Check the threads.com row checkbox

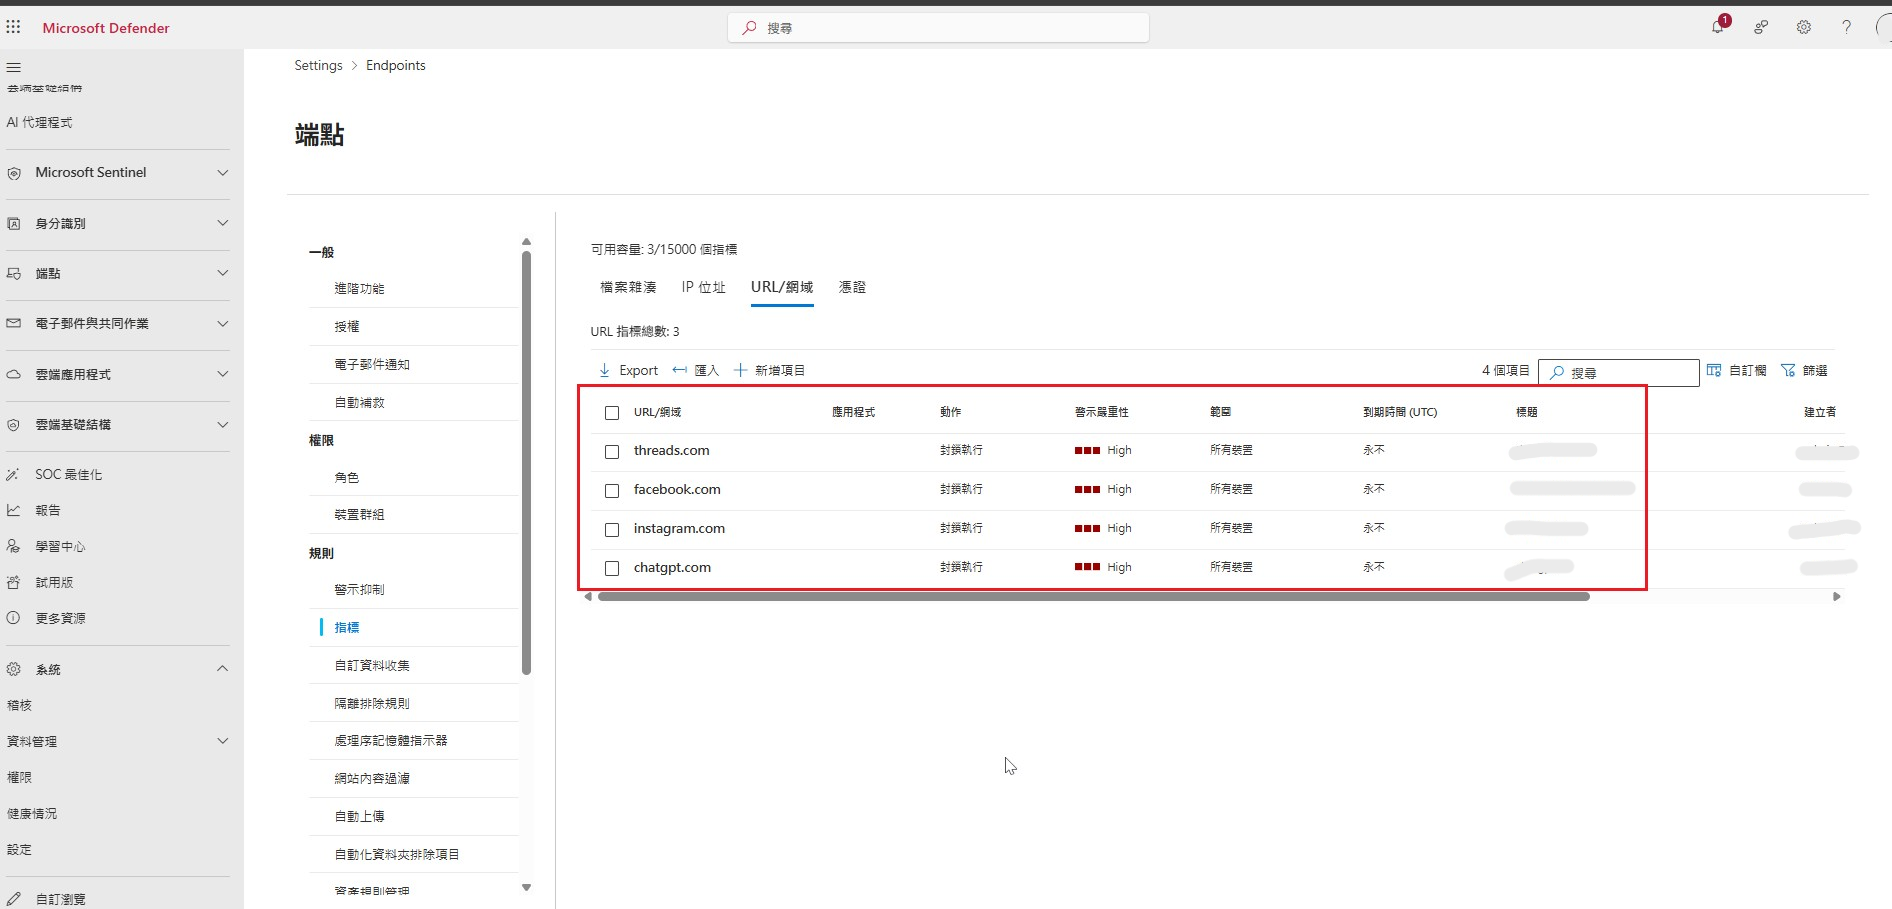coord(612,452)
